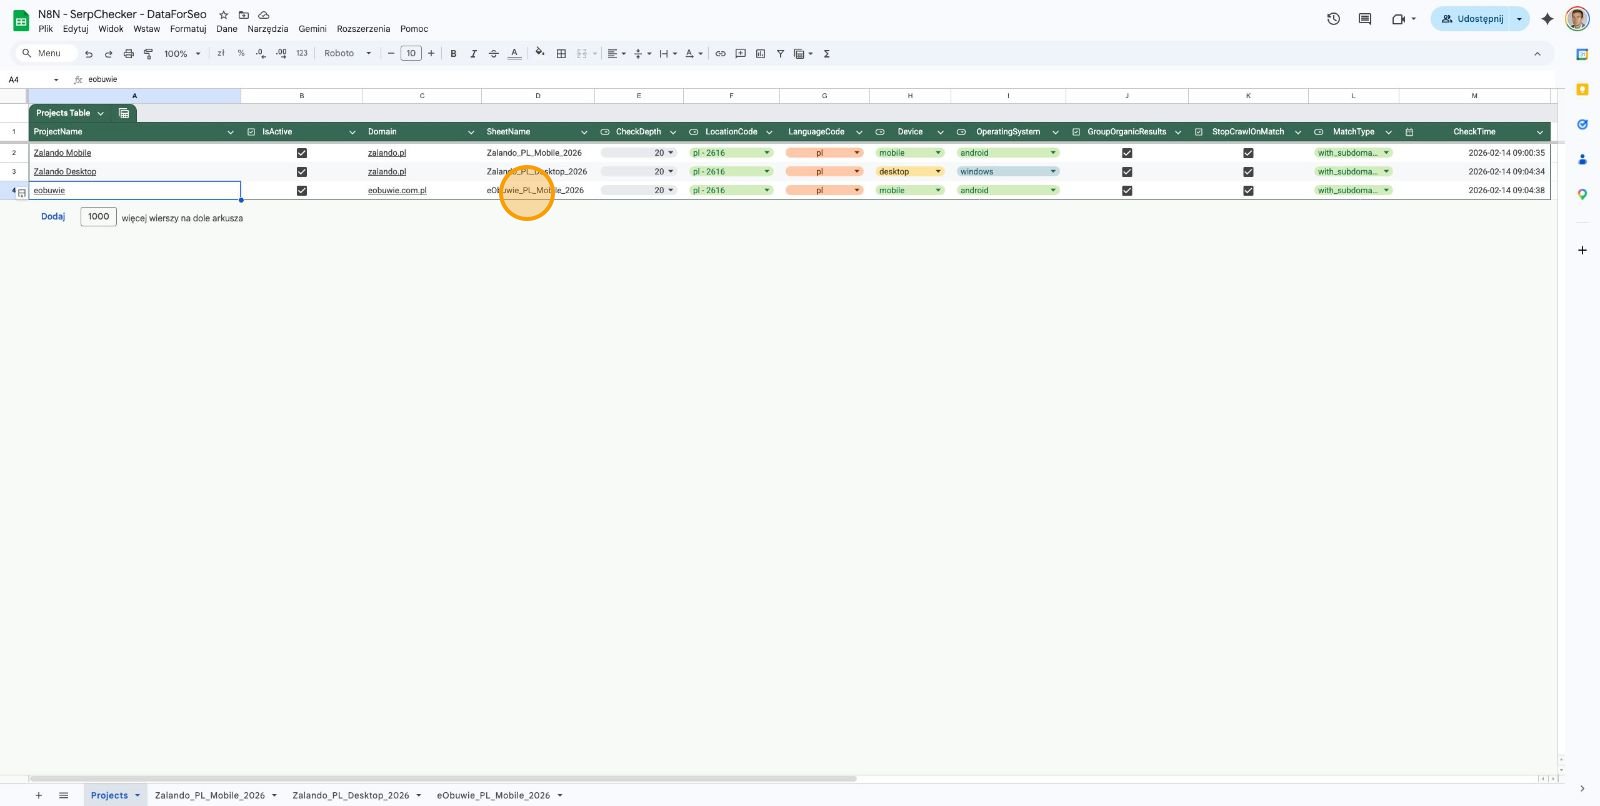Click the fill color bucket icon
1600x806 pixels.
pos(540,53)
